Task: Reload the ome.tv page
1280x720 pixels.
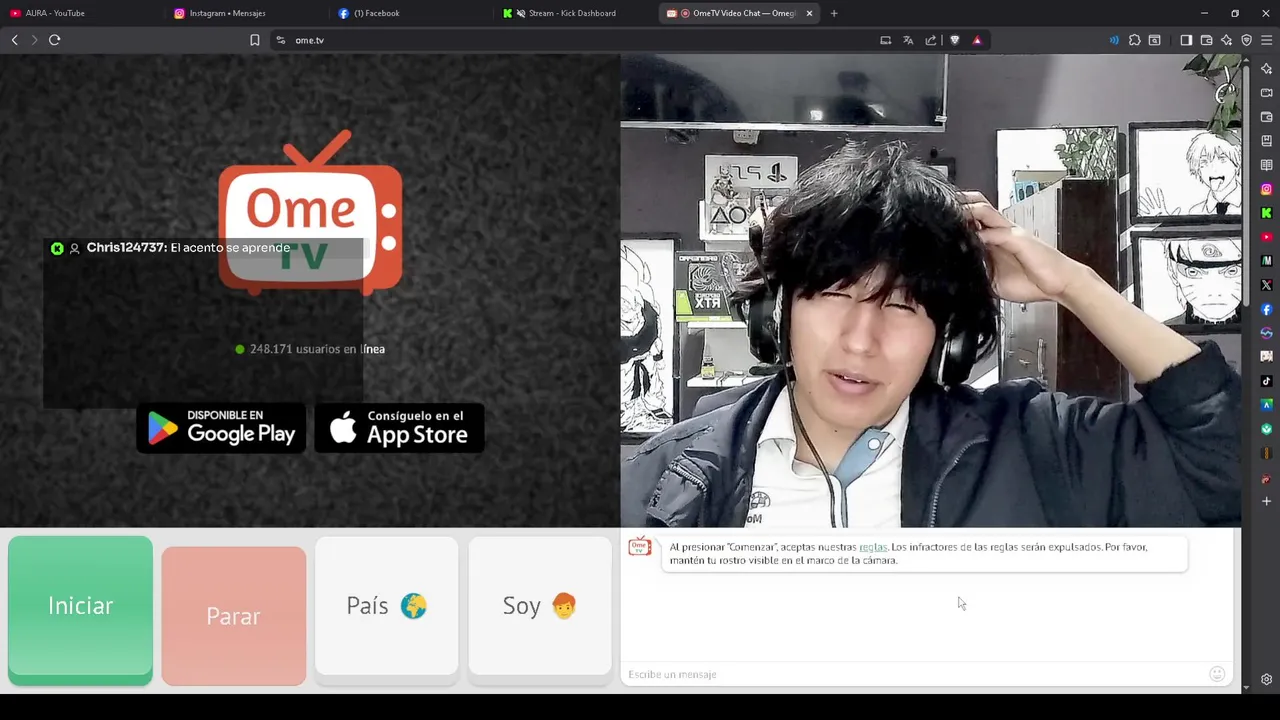Action: pyautogui.click(x=54, y=40)
